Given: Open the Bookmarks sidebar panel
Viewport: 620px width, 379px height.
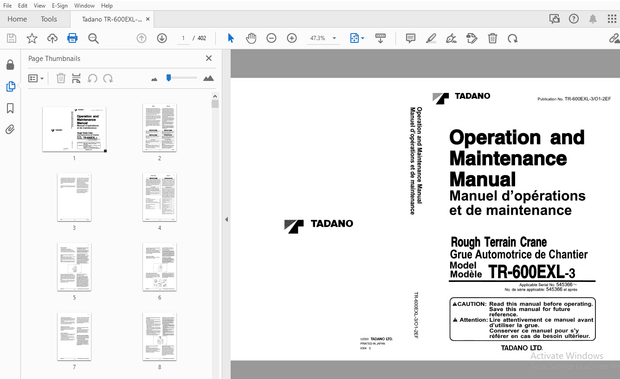Looking at the screenshot, I should [x=10, y=108].
